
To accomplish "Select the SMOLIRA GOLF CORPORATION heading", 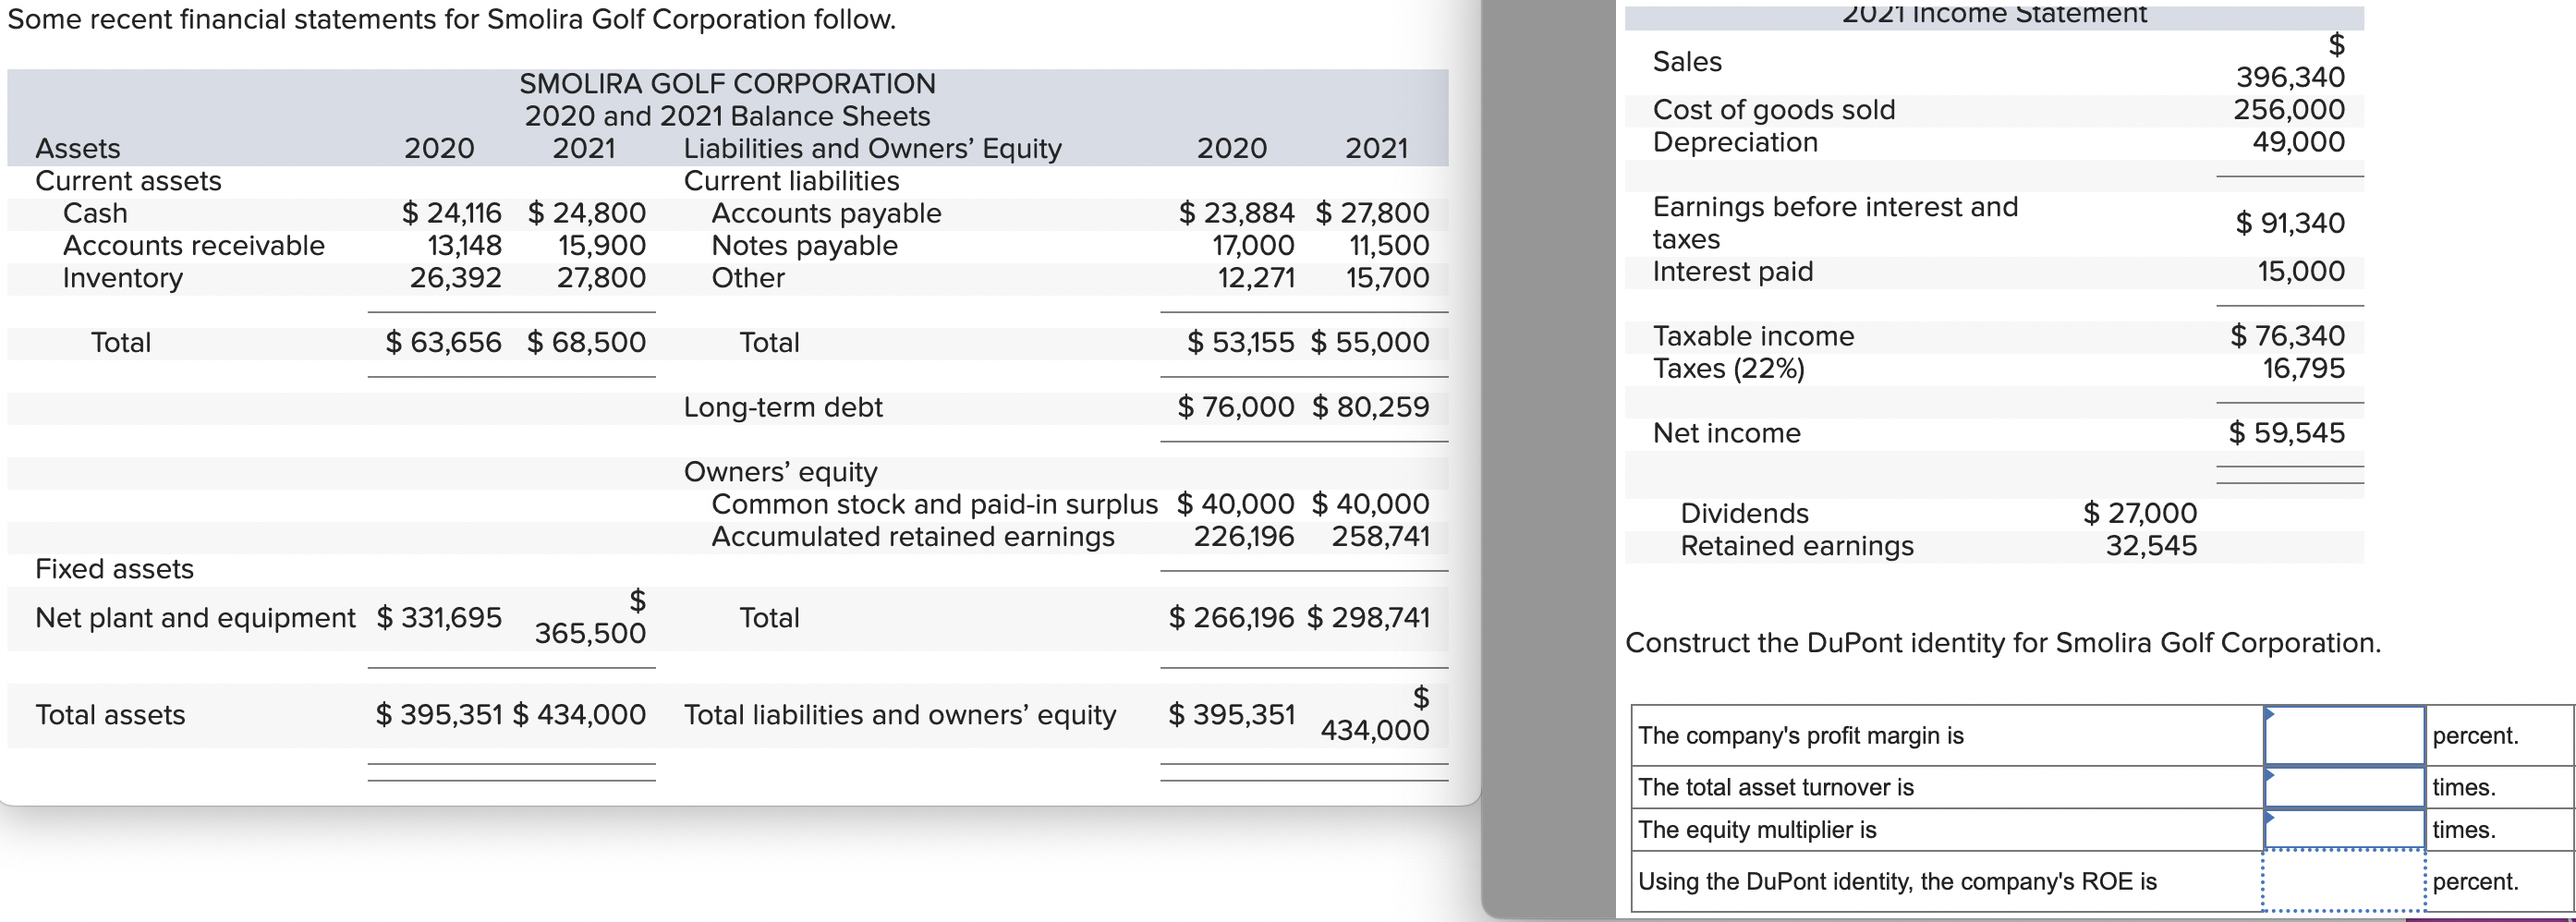I will (x=727, y=84).
